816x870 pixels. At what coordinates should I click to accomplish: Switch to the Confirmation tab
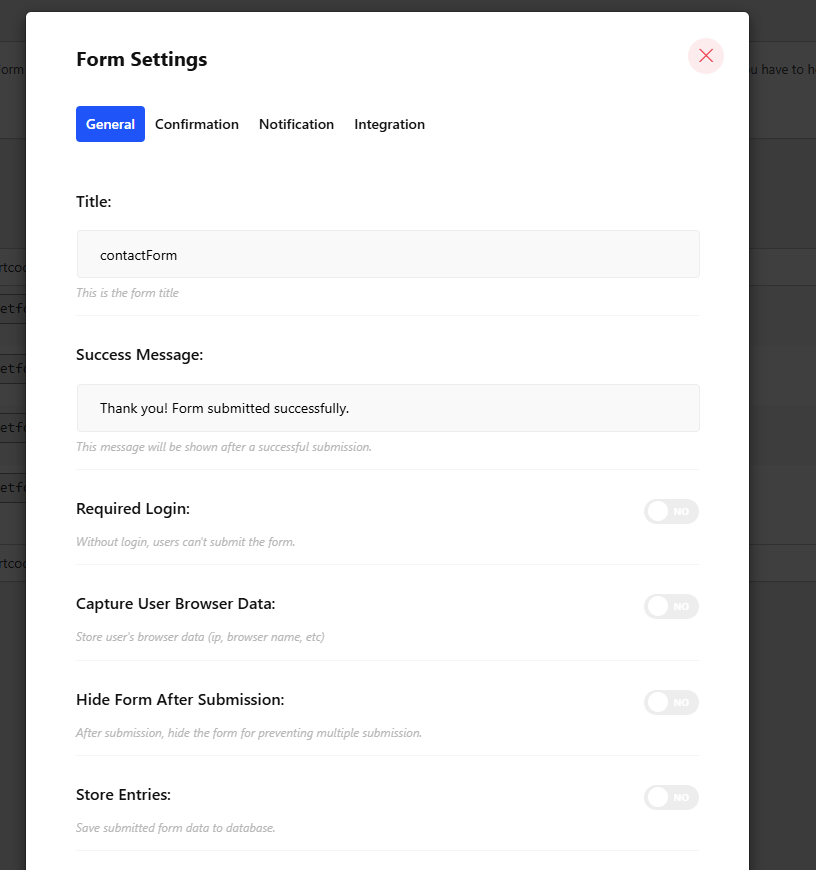(x=197, y=124)
